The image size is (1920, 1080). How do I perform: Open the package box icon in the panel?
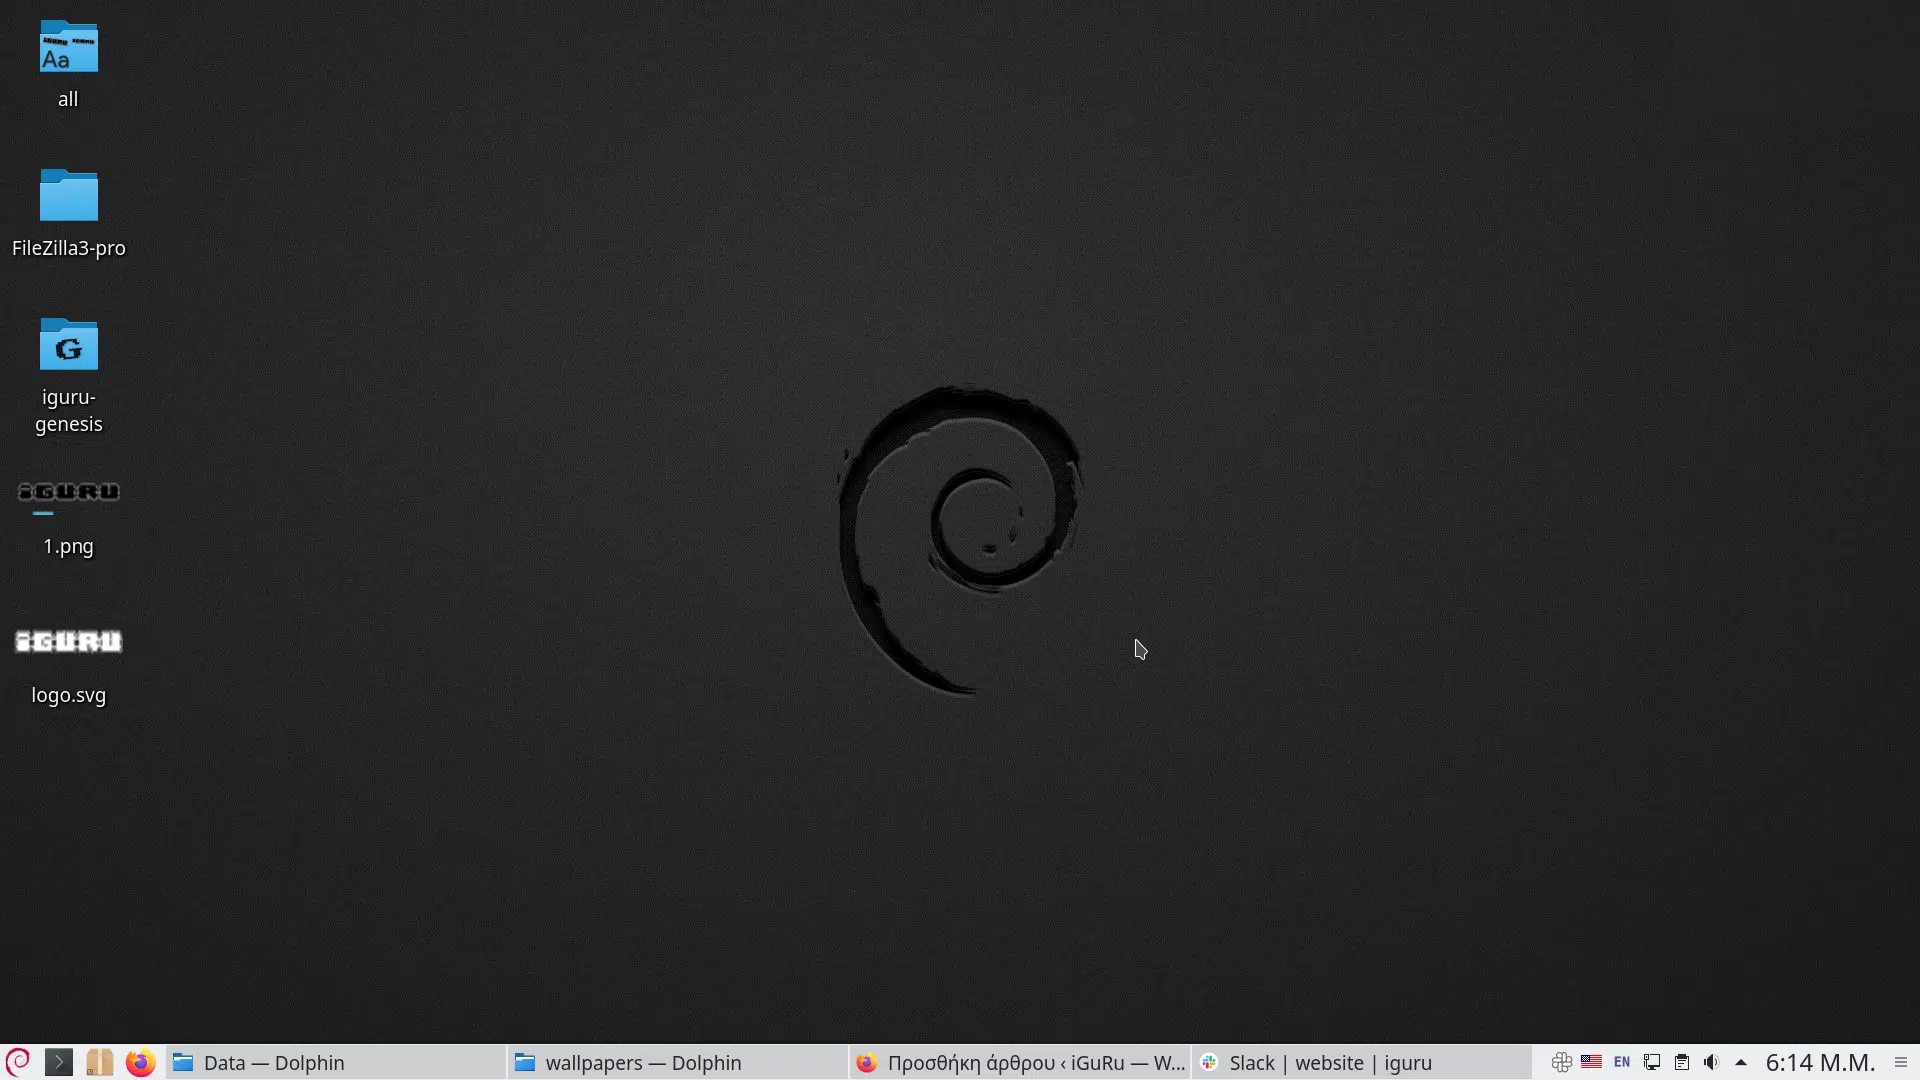[99, 1062]
